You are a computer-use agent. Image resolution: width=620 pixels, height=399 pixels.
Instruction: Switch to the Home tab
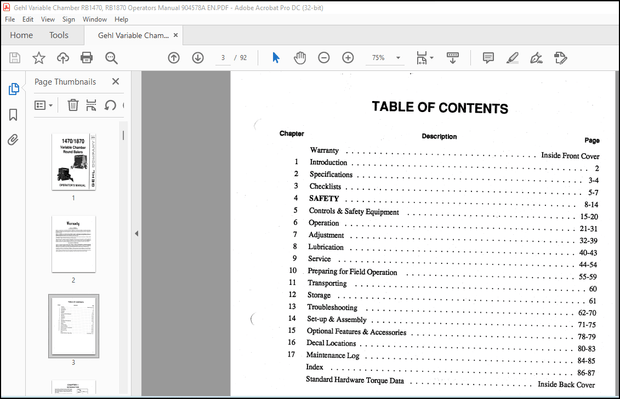pyautogui.click(x=21, y=35)
